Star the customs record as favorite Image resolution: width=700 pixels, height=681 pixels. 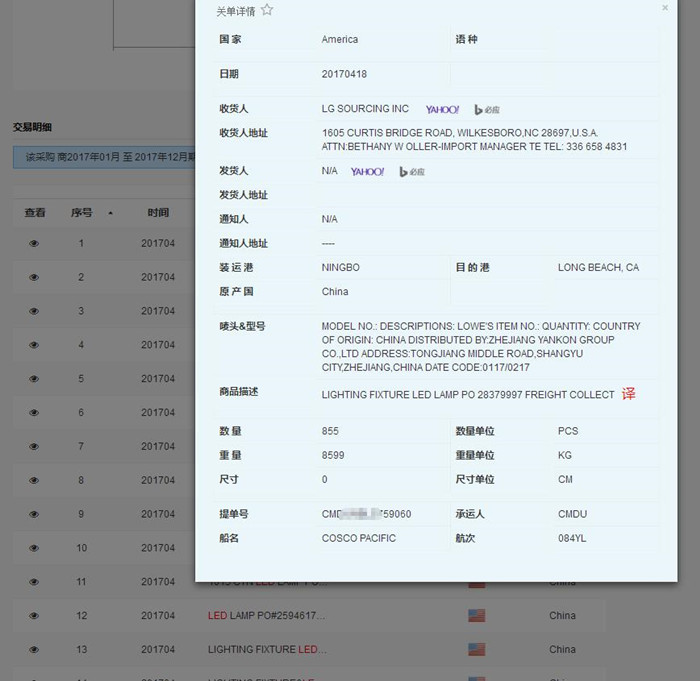click(x=267, y=10)
